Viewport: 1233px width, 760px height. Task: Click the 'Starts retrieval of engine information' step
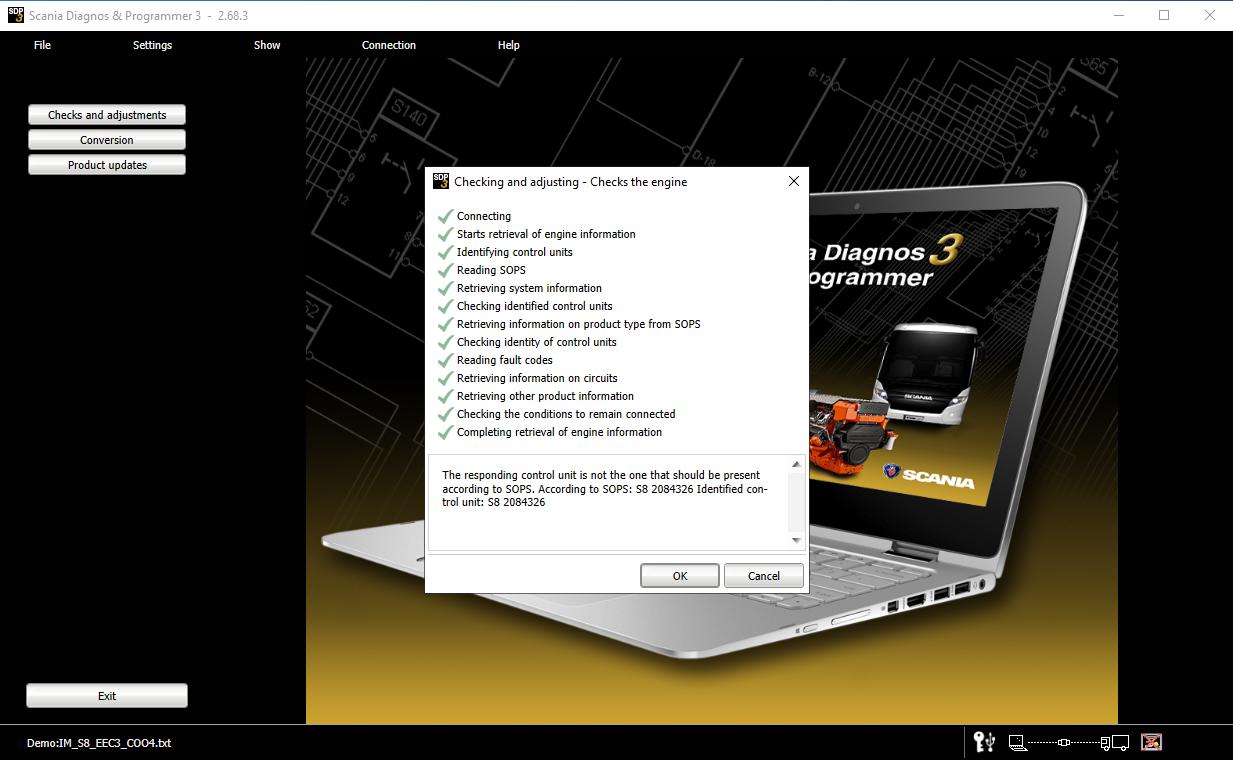click(546, 234)
